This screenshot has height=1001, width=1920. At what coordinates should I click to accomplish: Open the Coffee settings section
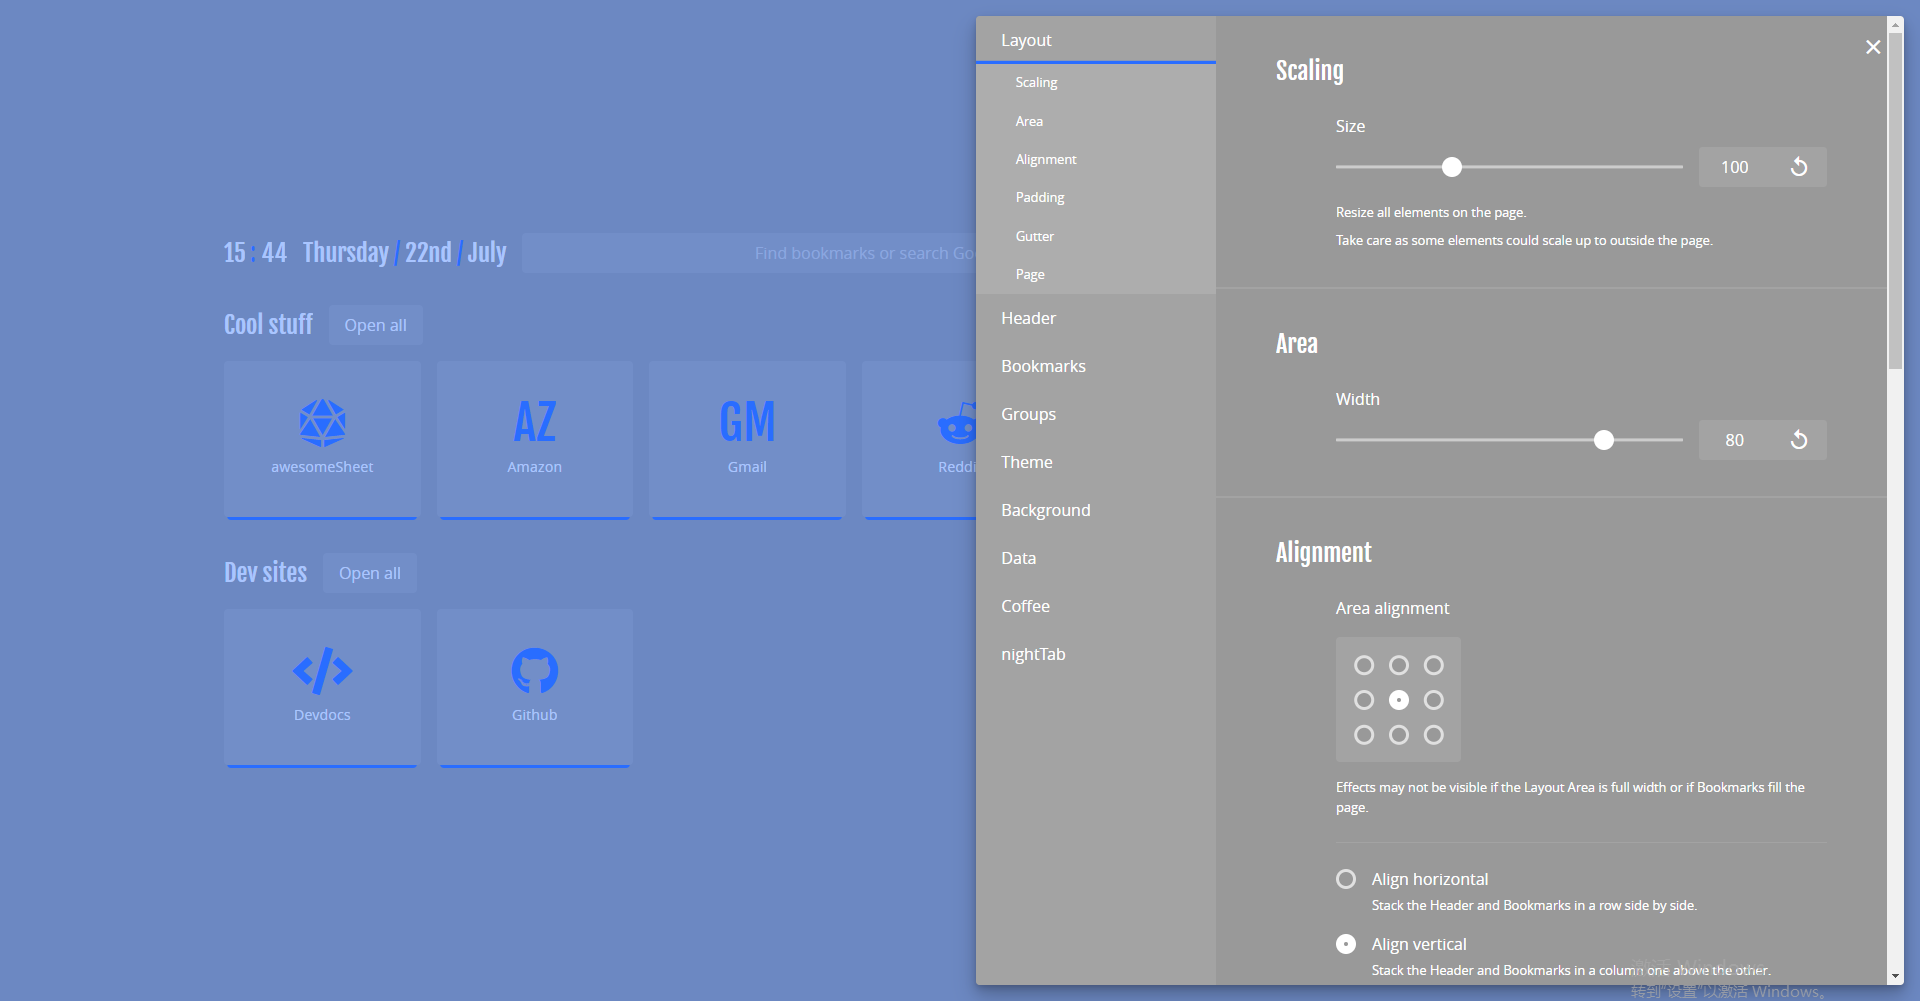1096,606
